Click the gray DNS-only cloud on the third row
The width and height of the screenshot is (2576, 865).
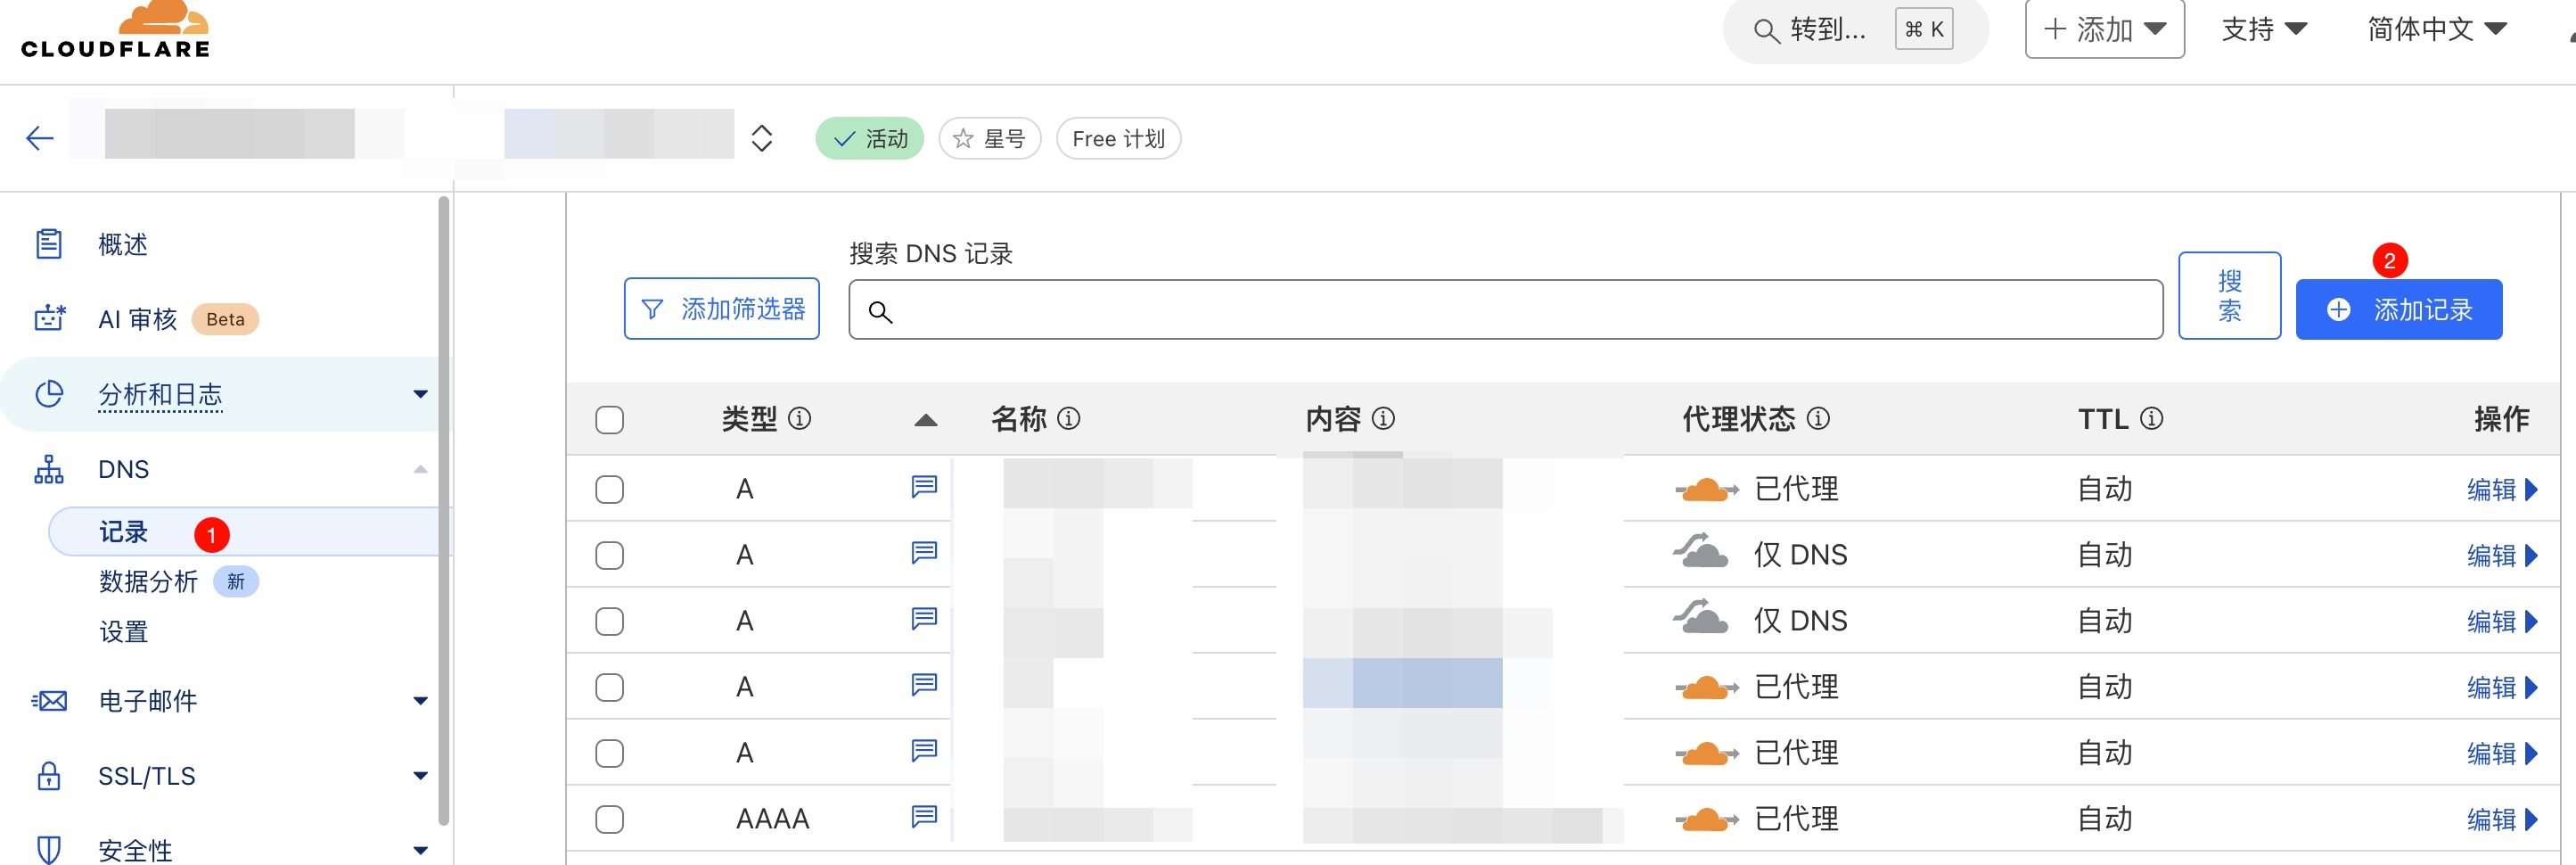(x=1701, y=617)
